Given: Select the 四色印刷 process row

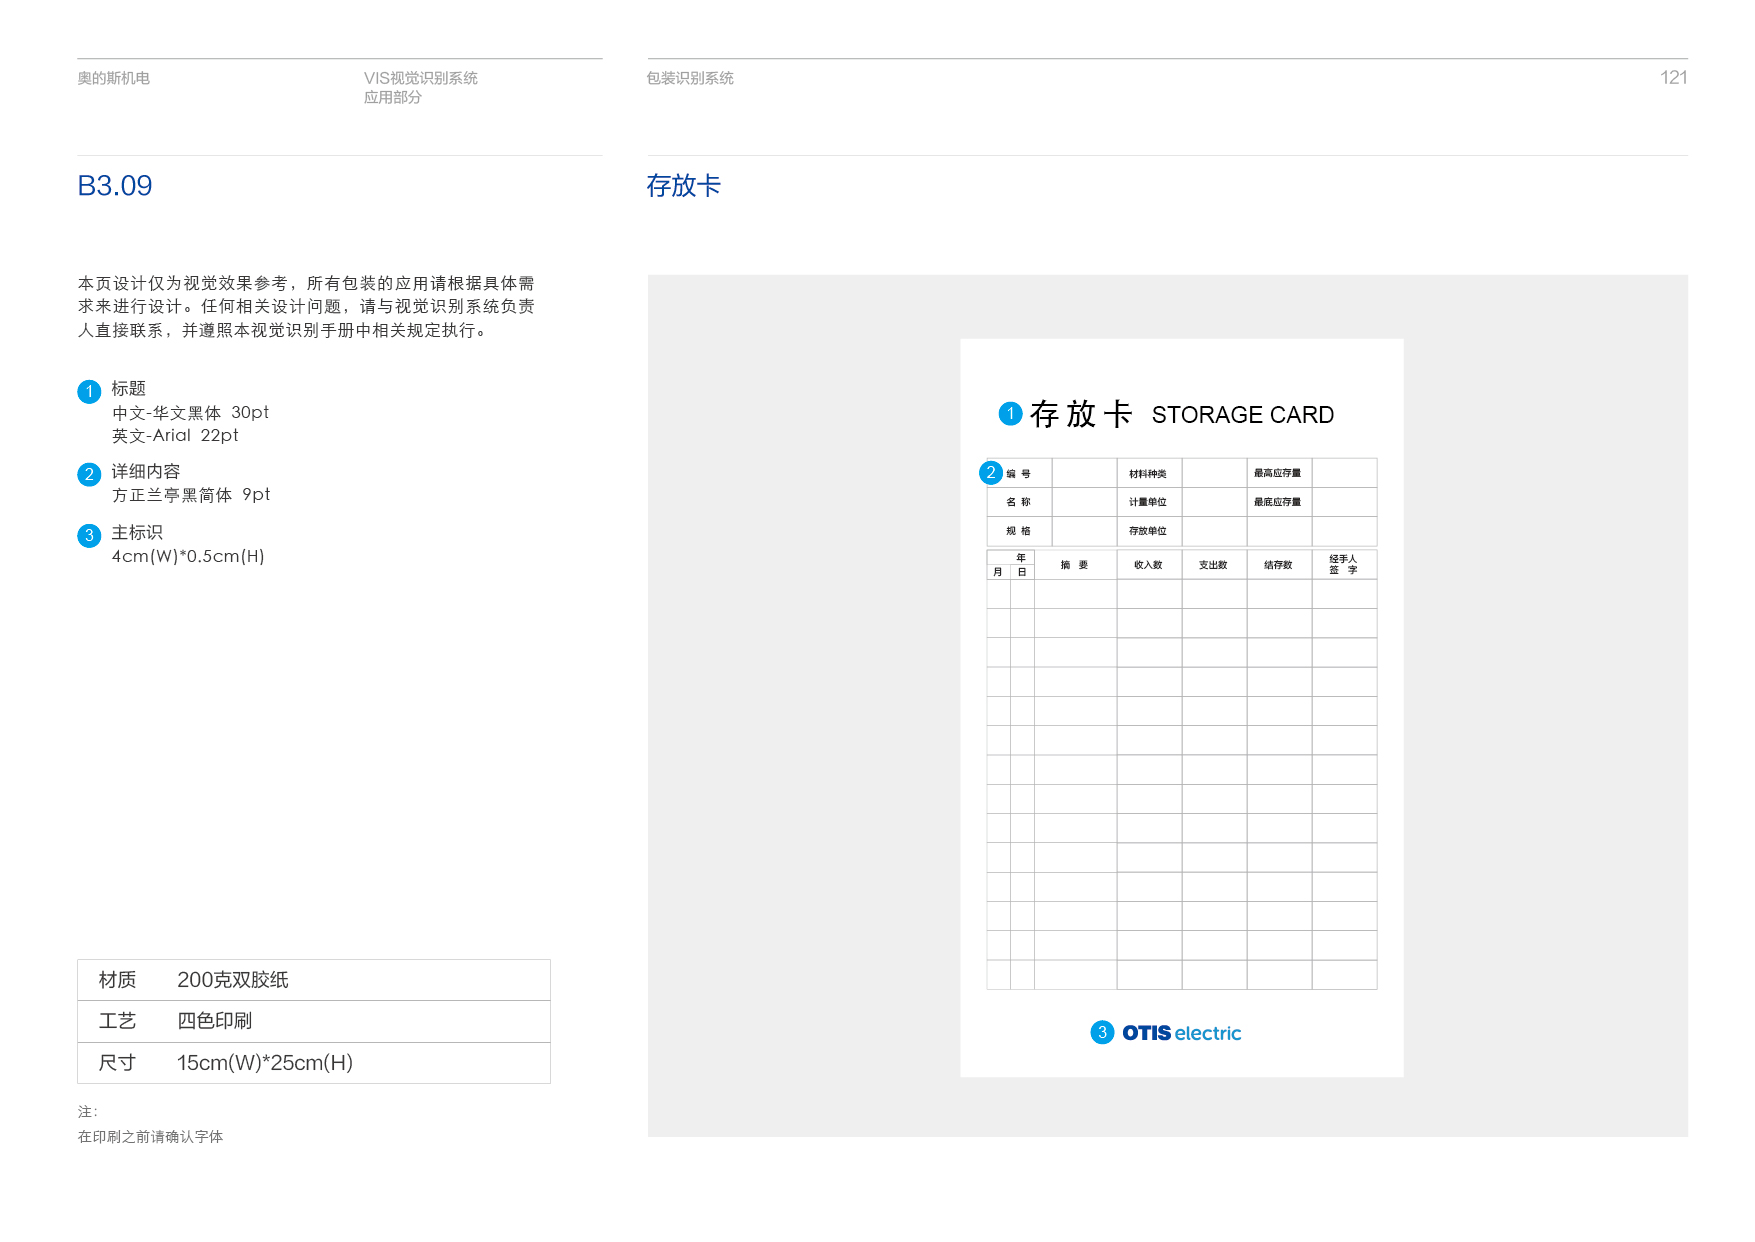Looking at the screenshot, I should pyautogui.click(x=313, y=1021).
